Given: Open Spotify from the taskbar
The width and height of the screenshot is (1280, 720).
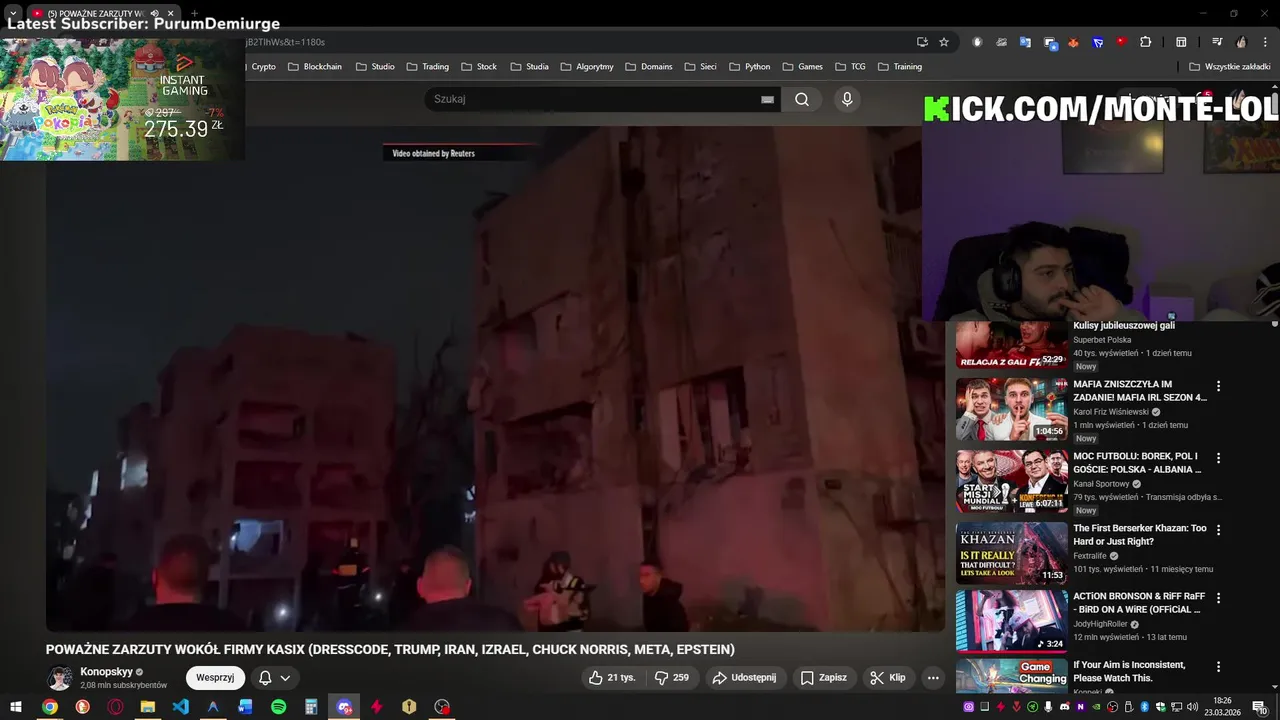Looking at the screenshot, I should [279, 707].
